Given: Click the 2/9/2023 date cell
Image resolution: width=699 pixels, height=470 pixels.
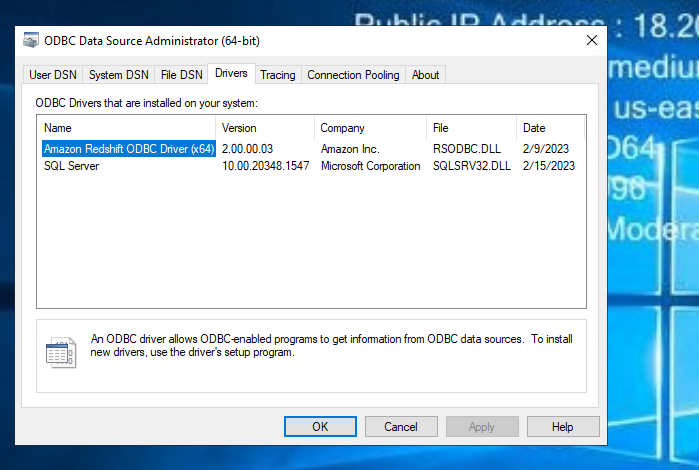Looking at the screenshot, I should tap(546, 149).
